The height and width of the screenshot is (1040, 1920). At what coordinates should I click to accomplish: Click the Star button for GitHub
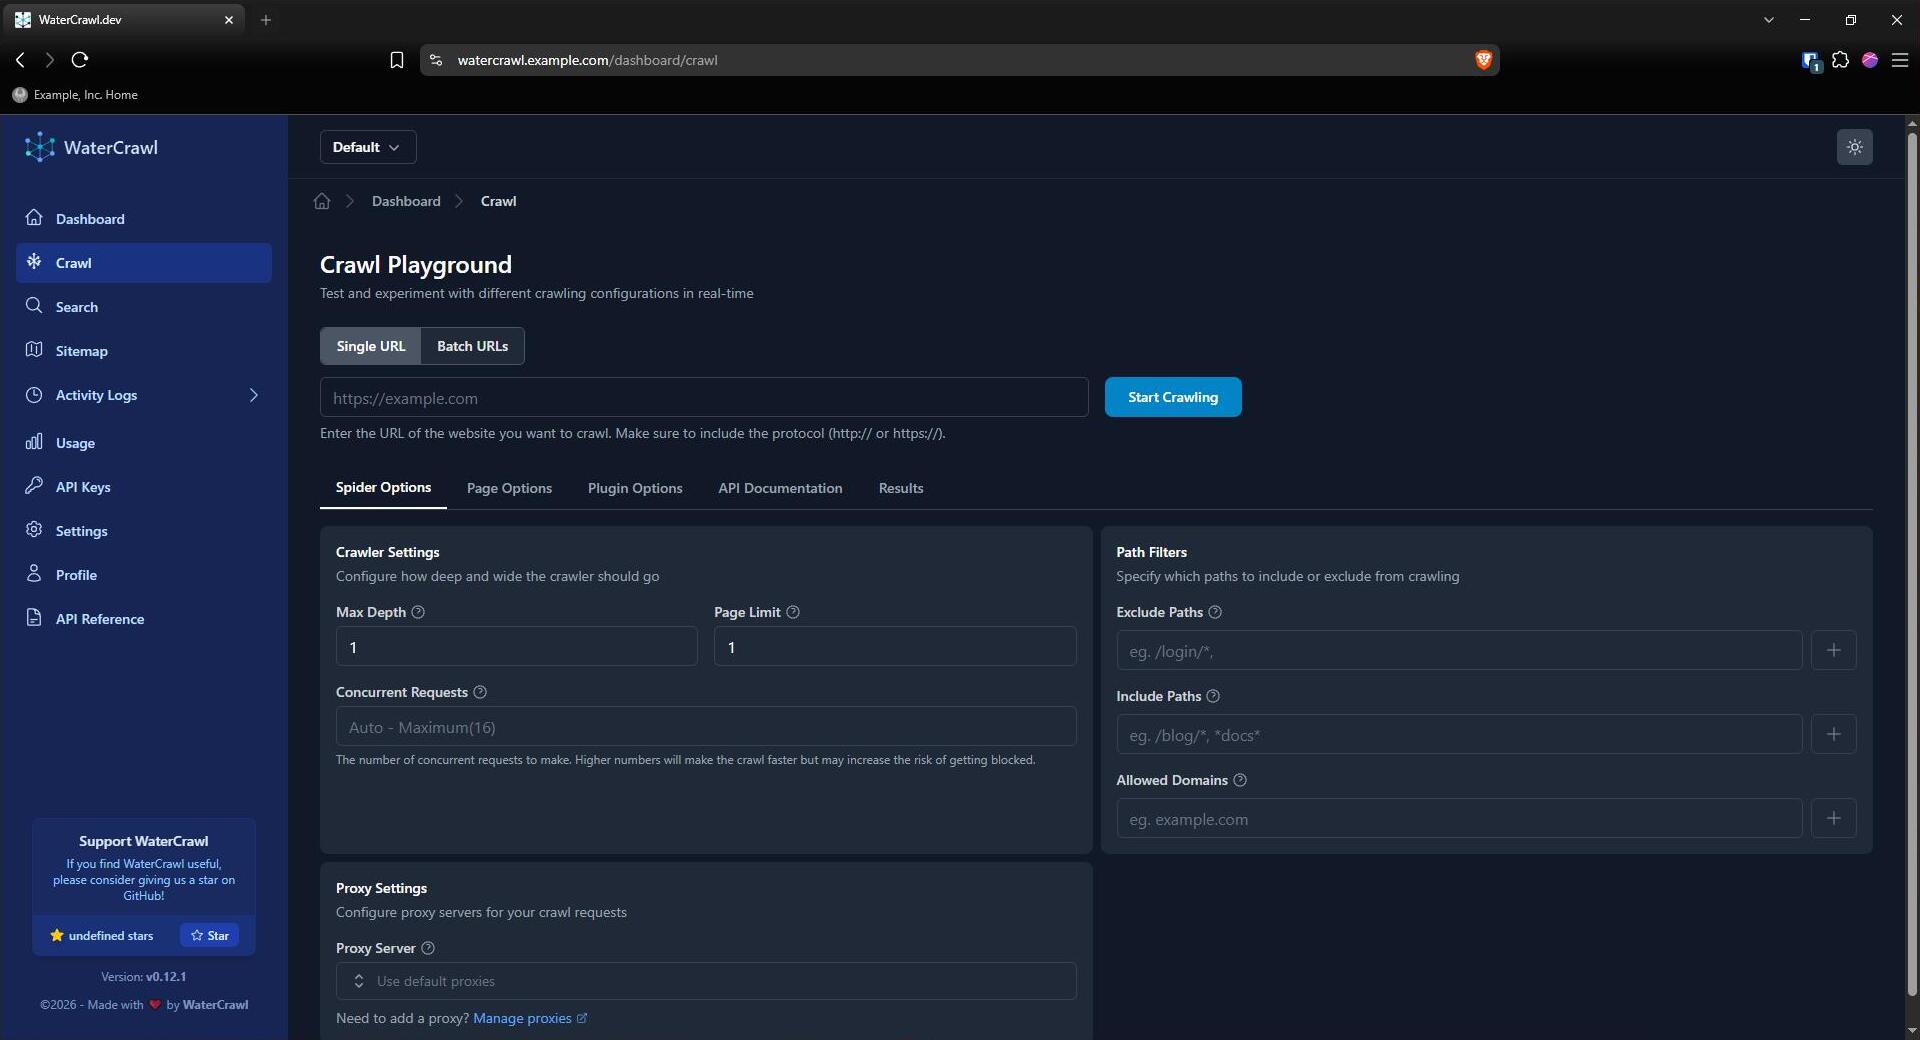[209, 935]
